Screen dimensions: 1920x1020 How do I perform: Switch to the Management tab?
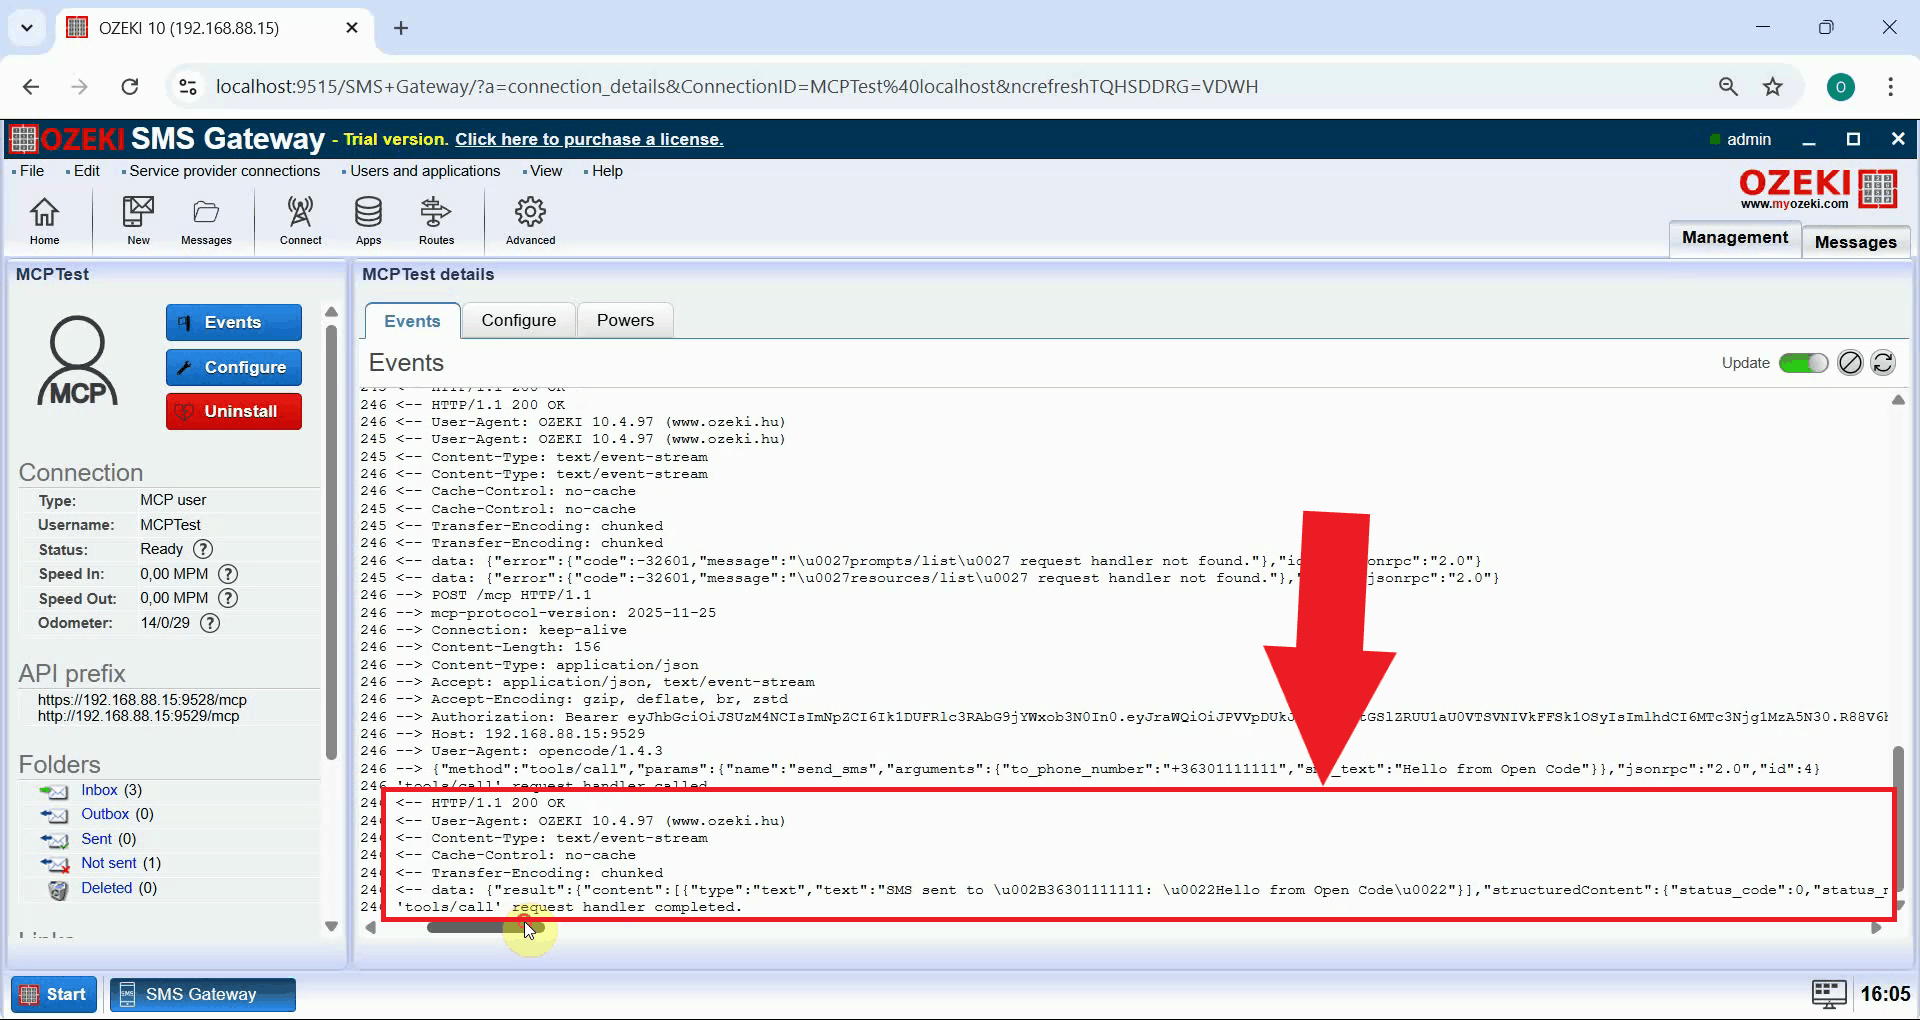tap(1734, 238)
